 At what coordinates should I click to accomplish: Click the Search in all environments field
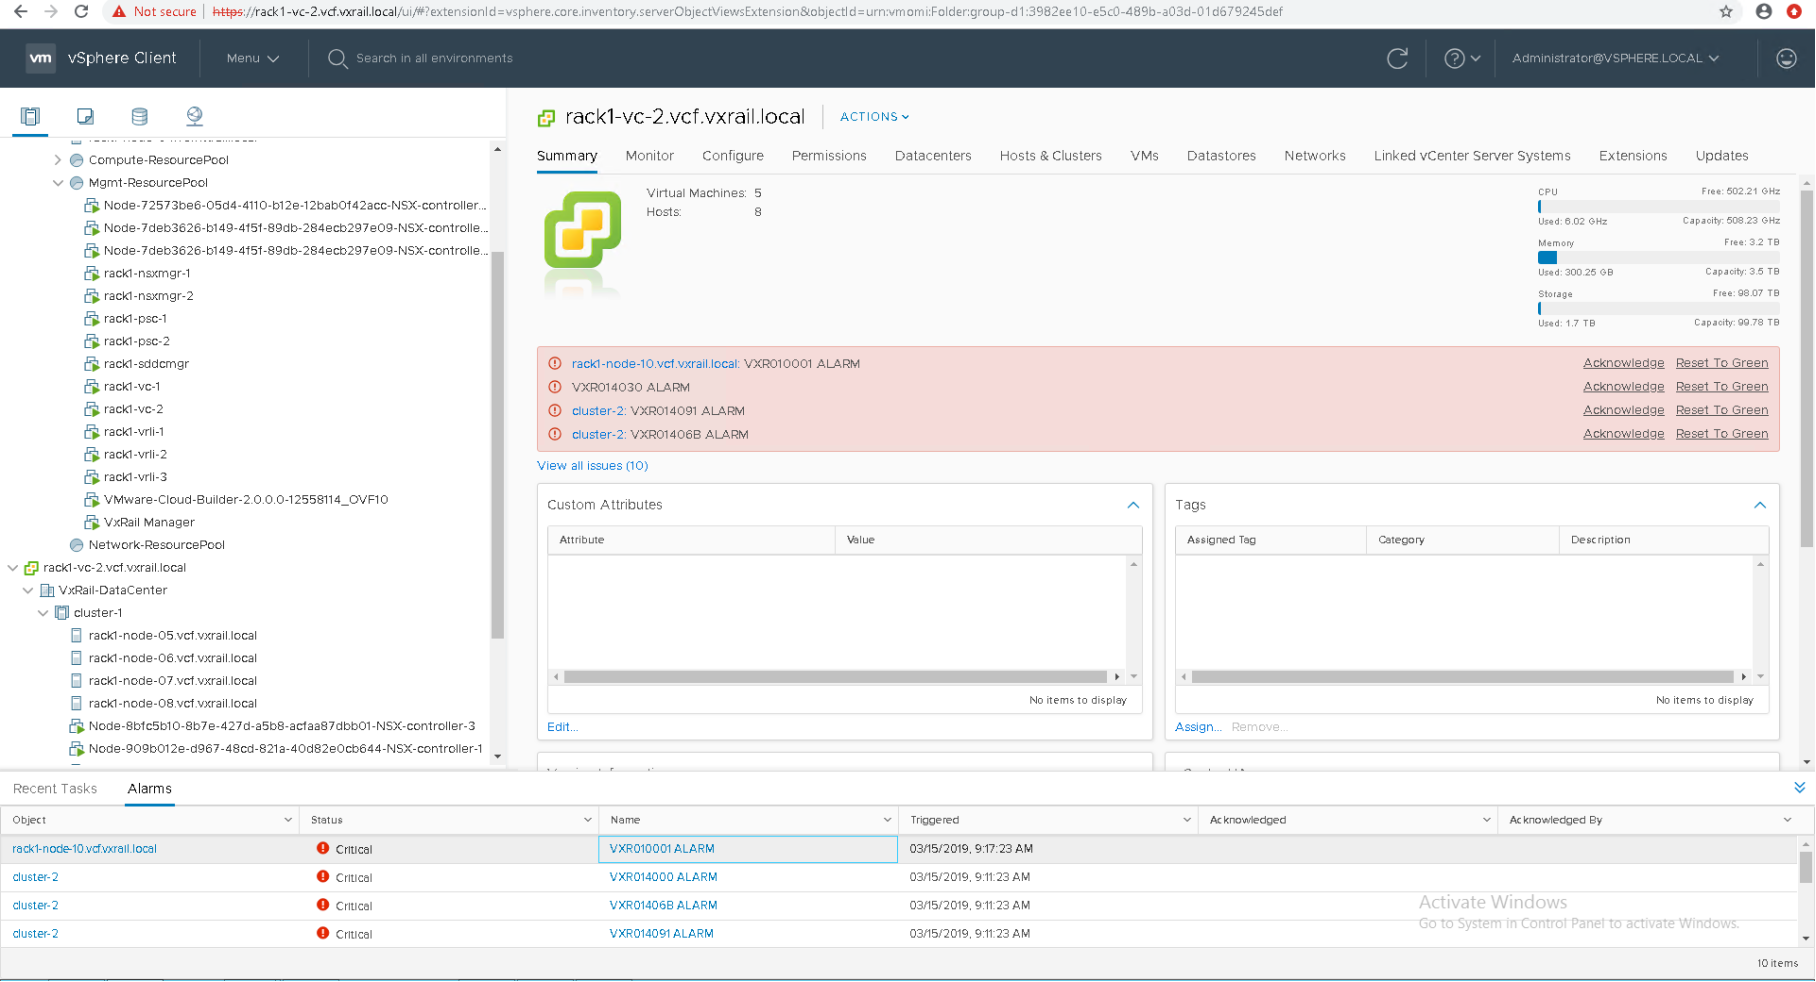point(434,58)
